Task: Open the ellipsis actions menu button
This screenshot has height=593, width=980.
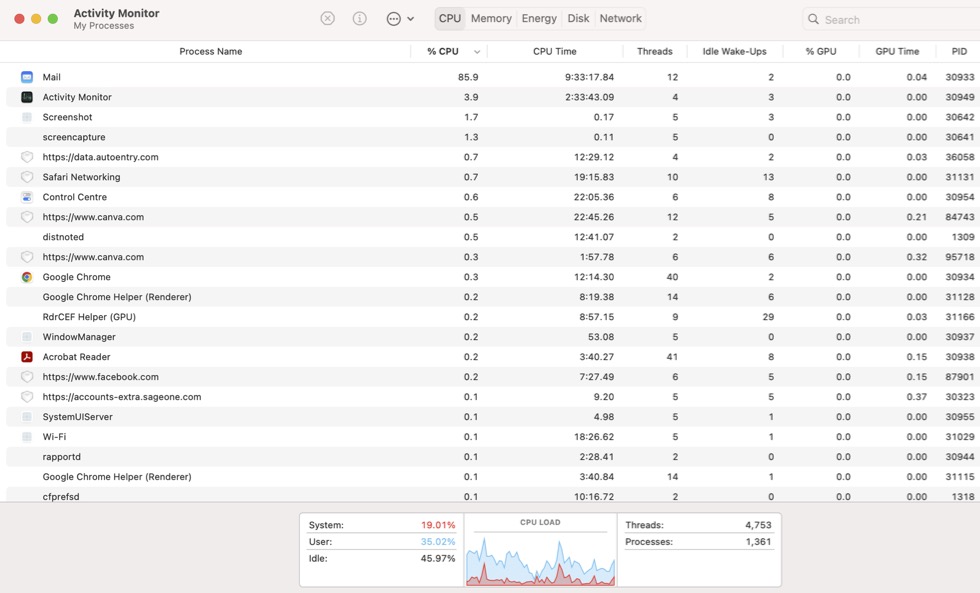Action: pyautogui.click(x=400, y=19)
